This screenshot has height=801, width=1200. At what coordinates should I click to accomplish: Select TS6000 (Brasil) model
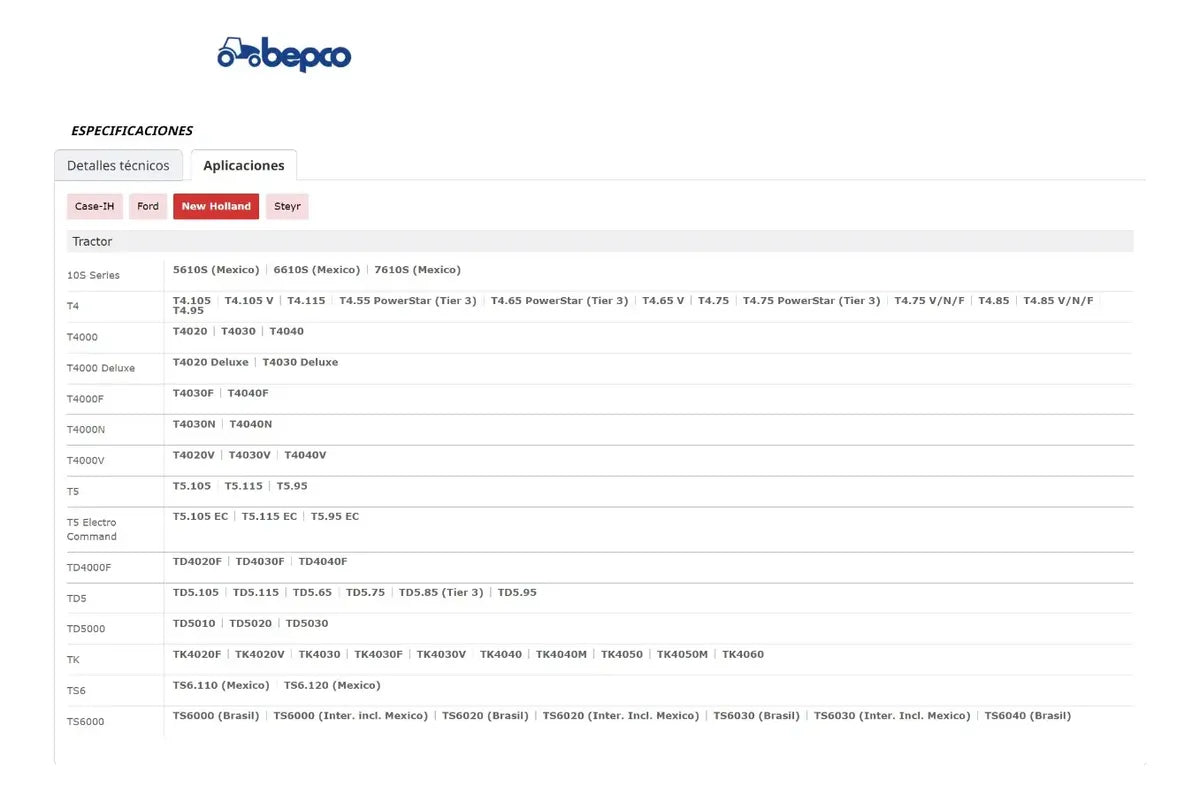[x=216, y=717]
